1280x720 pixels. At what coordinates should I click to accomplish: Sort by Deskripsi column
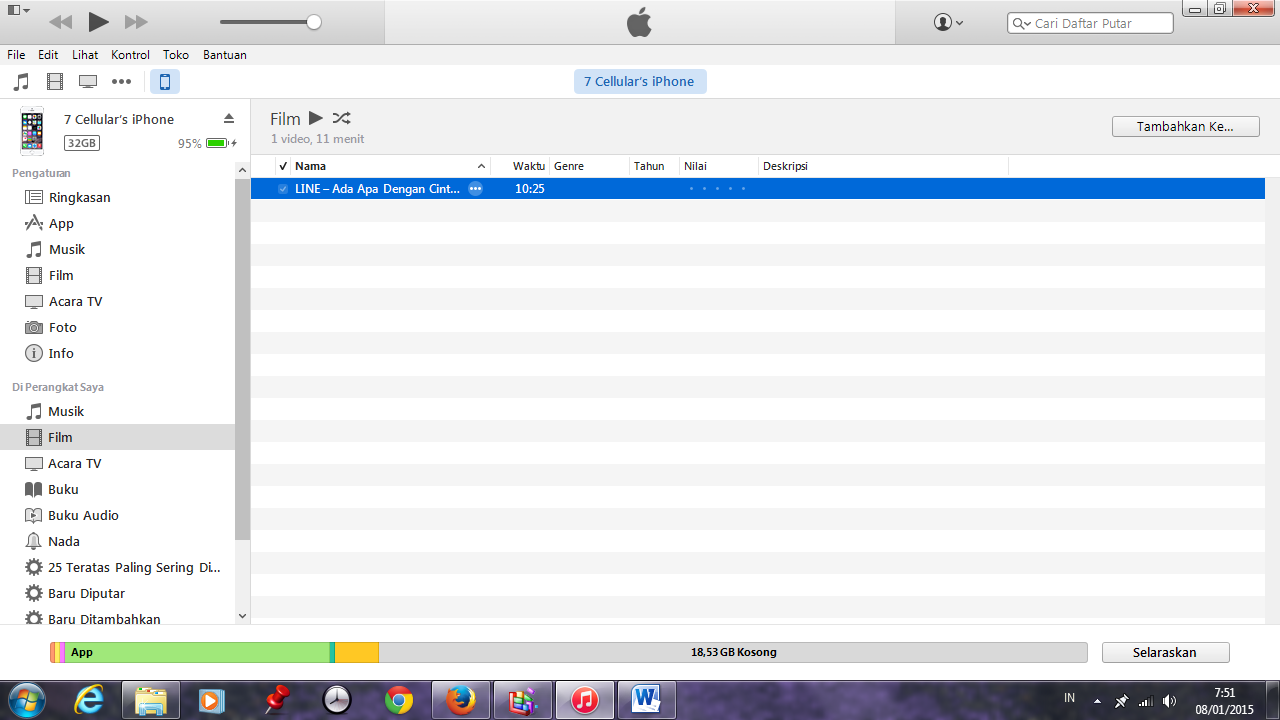(884, 166)
